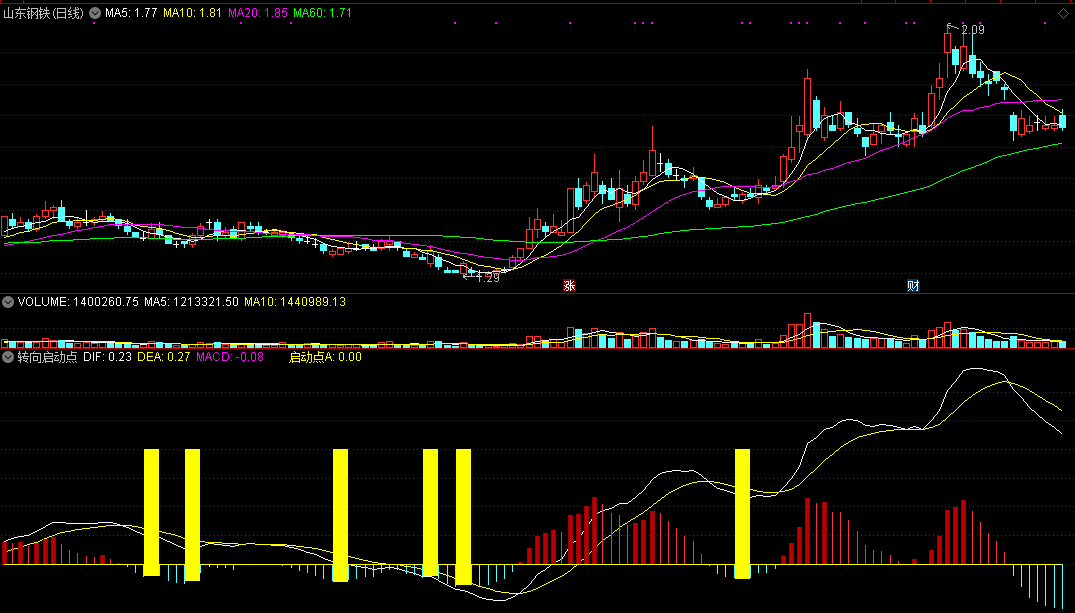Image resolution: width=1075 pixels, height=613 pixels.
Task: Click the MACD: -0.08 value
Action: [x=230, y=357]
